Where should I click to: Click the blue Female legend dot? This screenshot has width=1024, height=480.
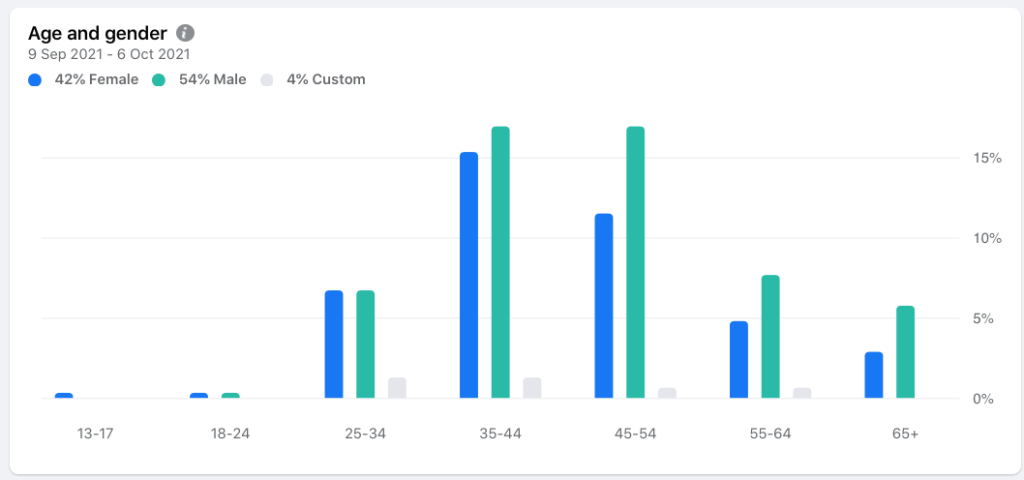coord(35,80)
